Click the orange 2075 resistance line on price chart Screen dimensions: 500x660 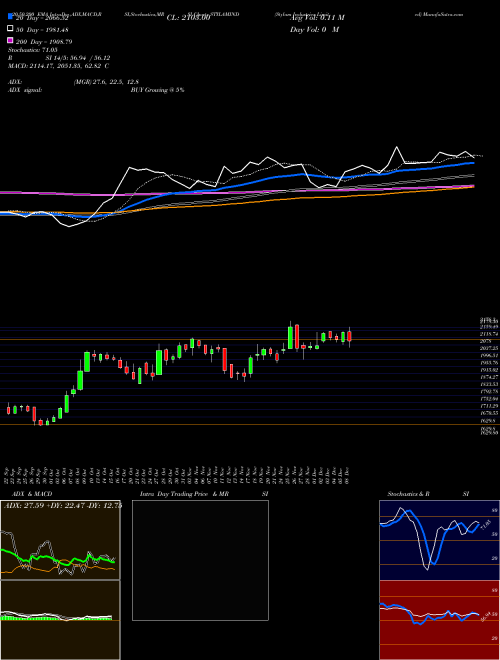pos(250,339)
